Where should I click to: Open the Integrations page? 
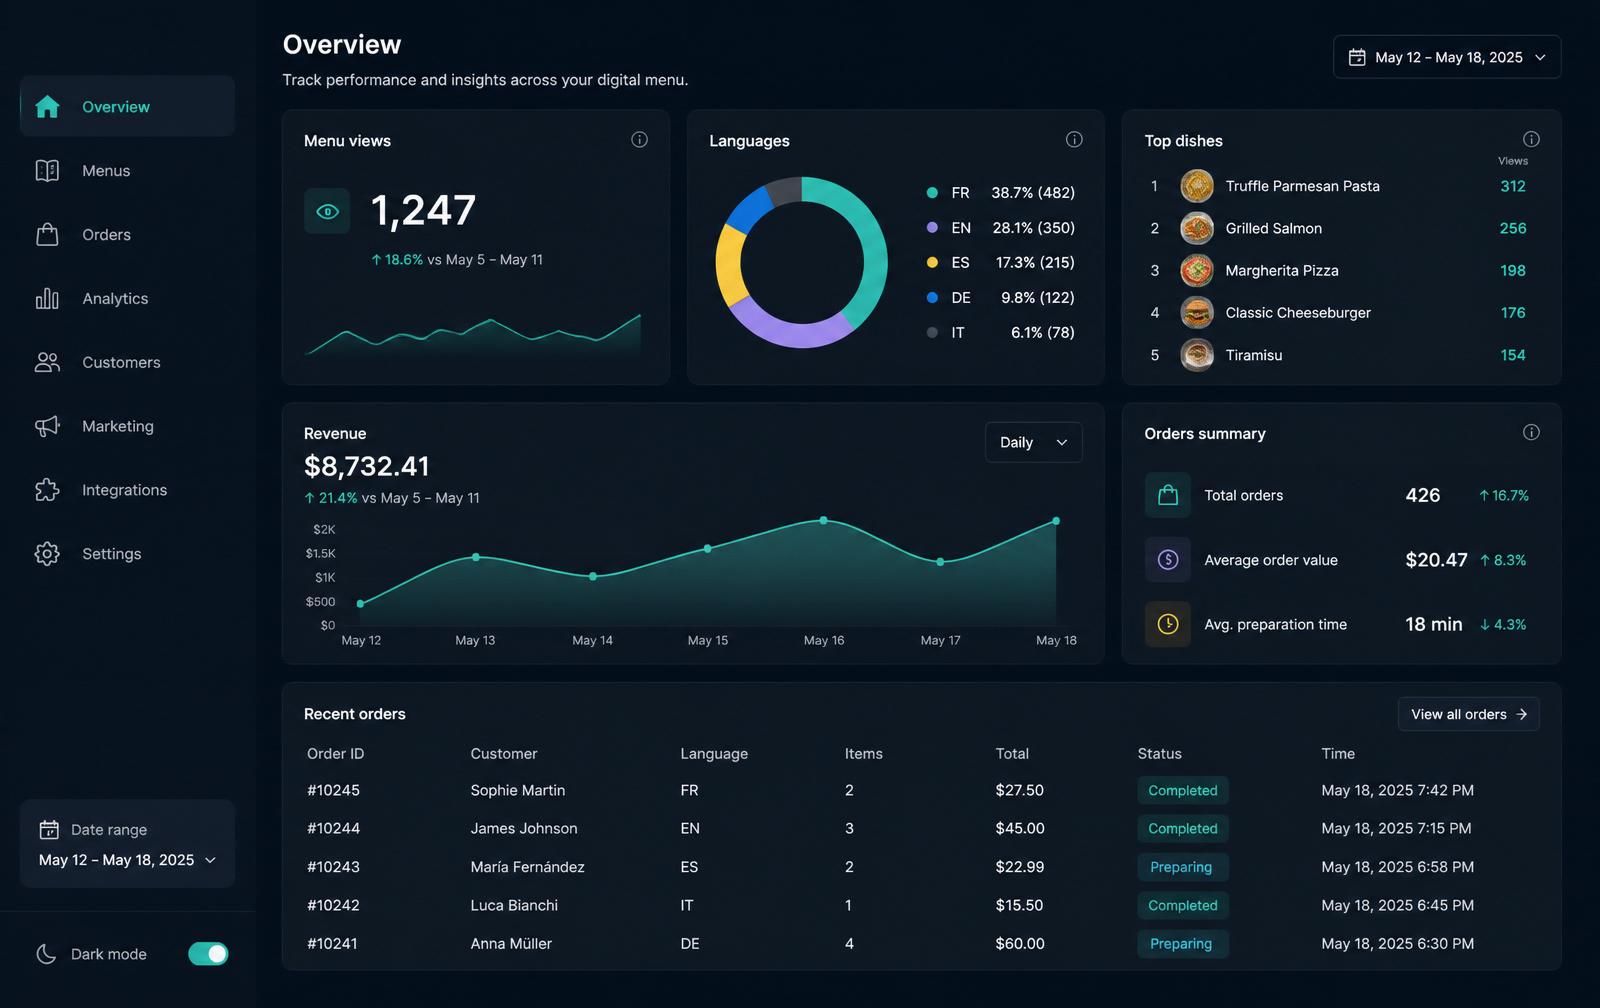pos(127,490)
